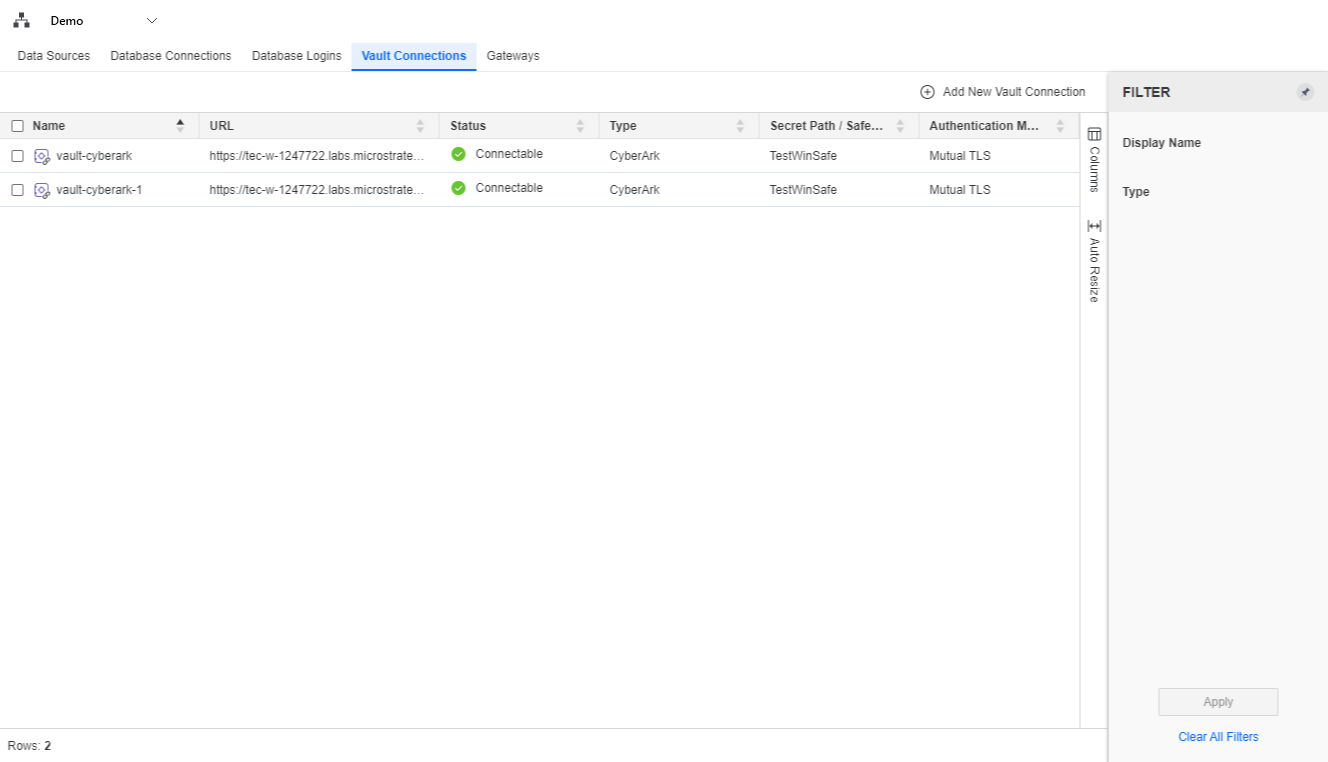Open the Columns panel icon
The width and height of the screenshot is (1328, 762).
tap(1094, 134)
